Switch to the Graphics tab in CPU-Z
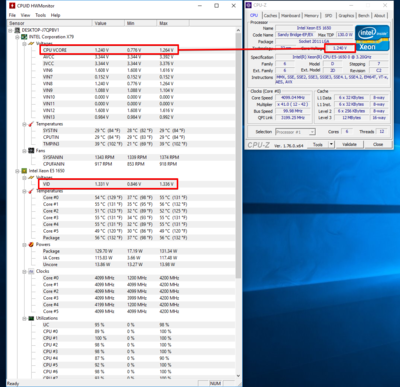Viewport: 400px width, 387px height. [x=346, y=15]
